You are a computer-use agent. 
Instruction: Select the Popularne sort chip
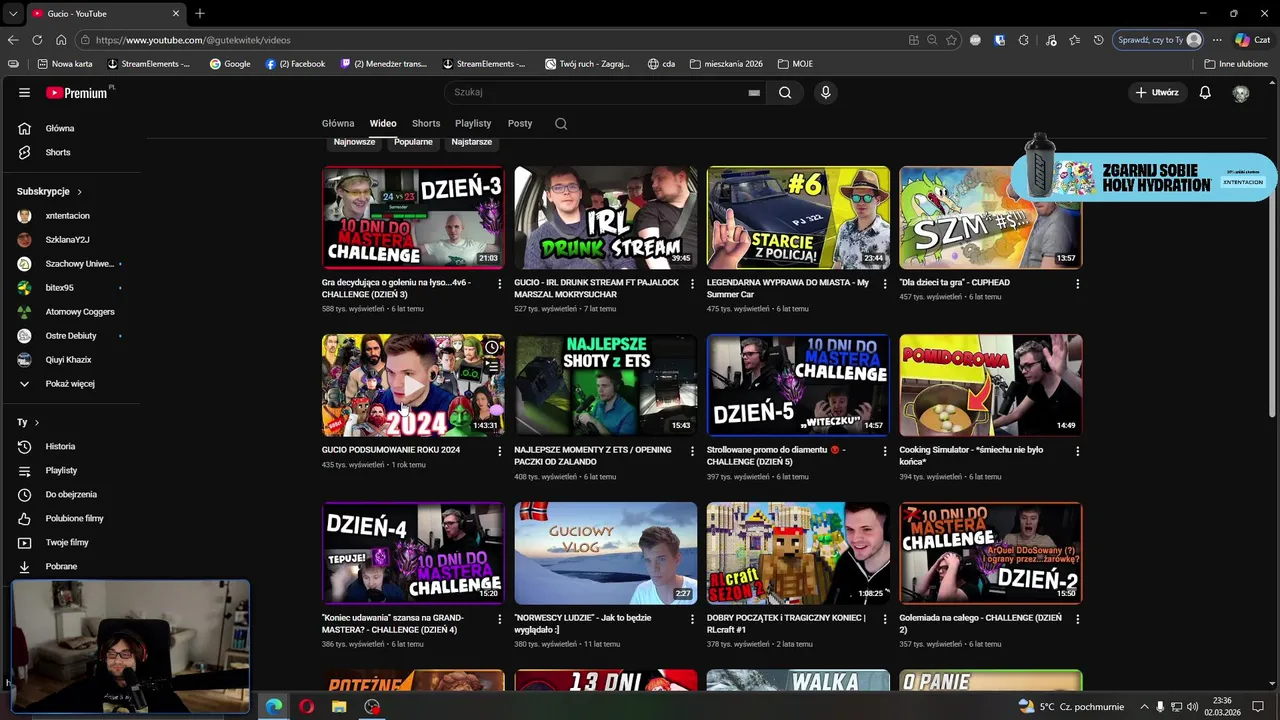tap(413, 142)
